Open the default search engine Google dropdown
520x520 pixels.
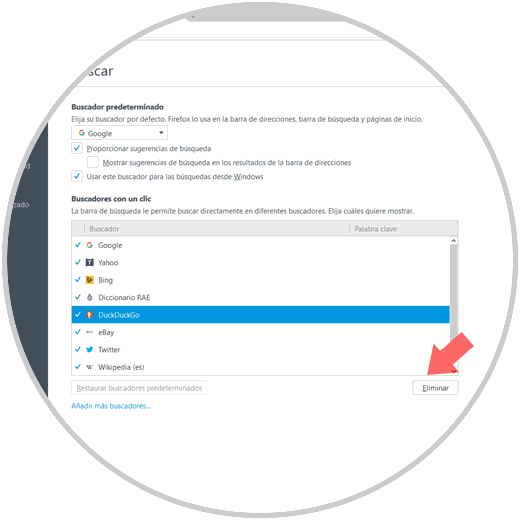pyautogui.click(x=119, y=133)
